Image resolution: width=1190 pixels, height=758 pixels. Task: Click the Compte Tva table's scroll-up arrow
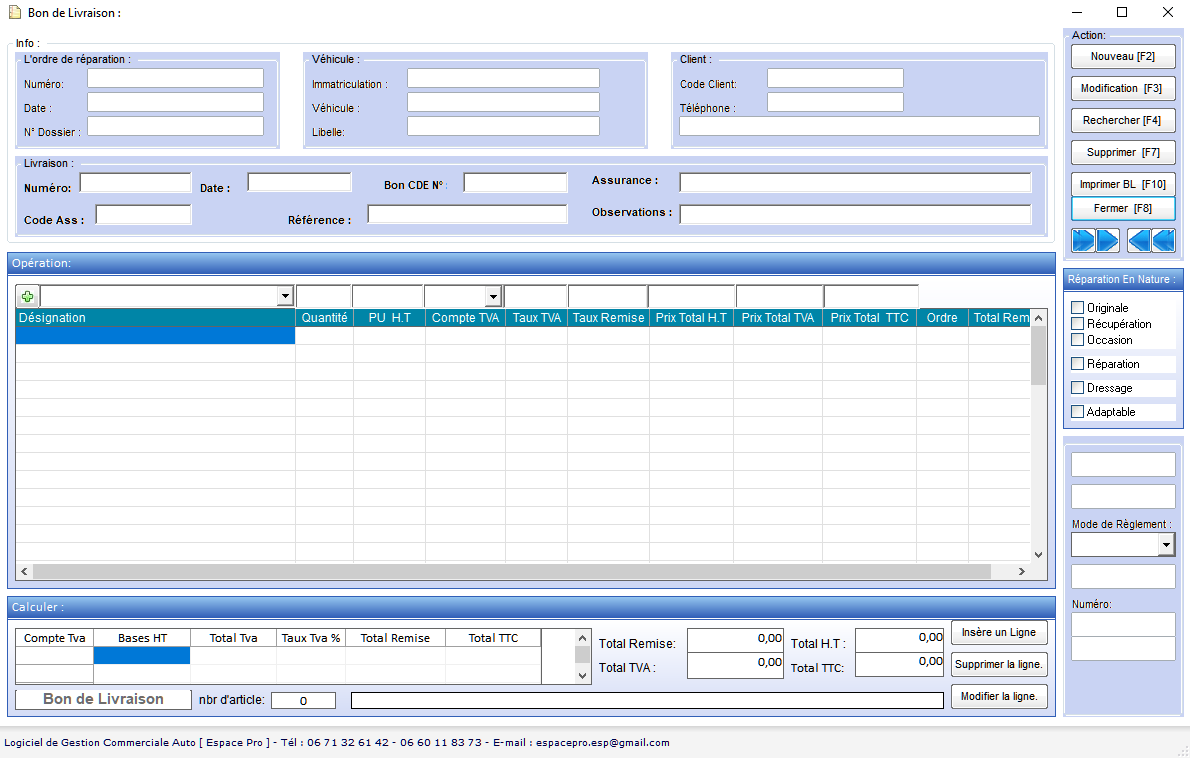tap(582, 638)
